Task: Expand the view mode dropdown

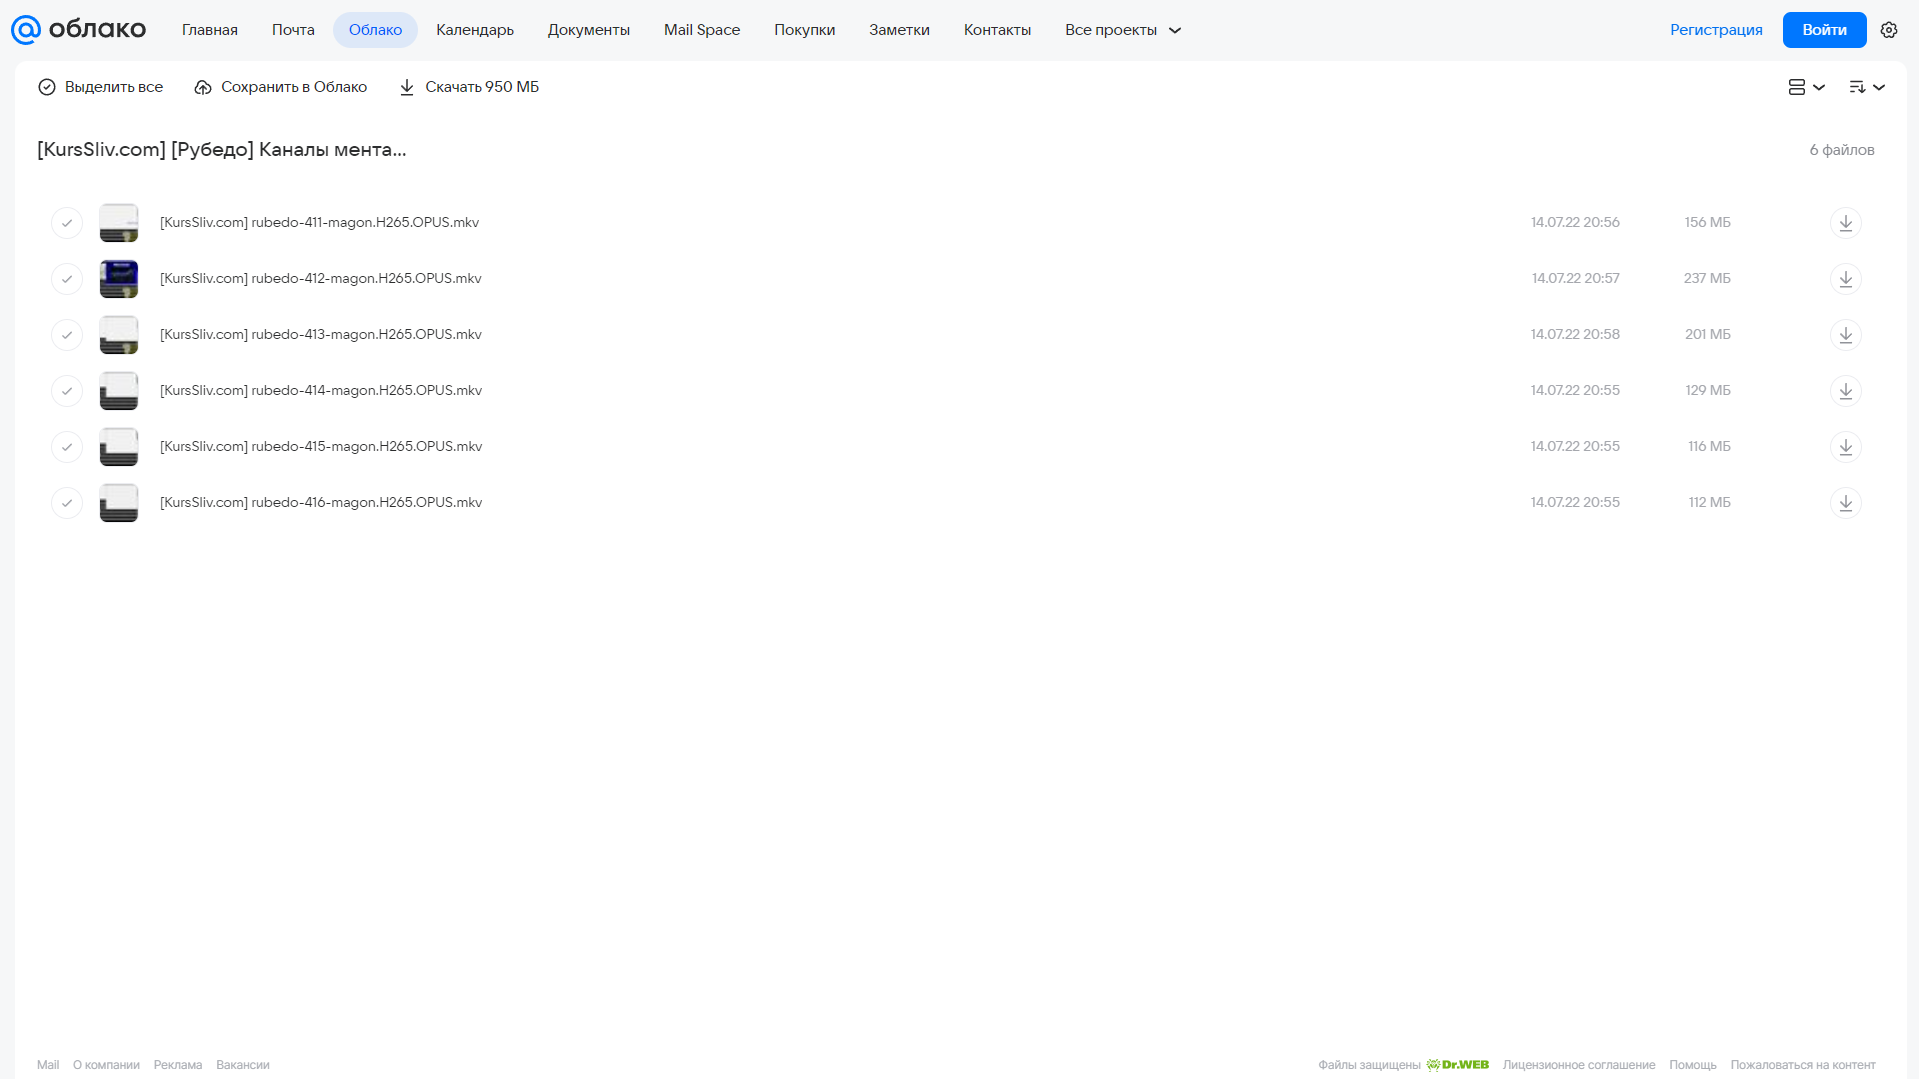Action: [1806, 87]
